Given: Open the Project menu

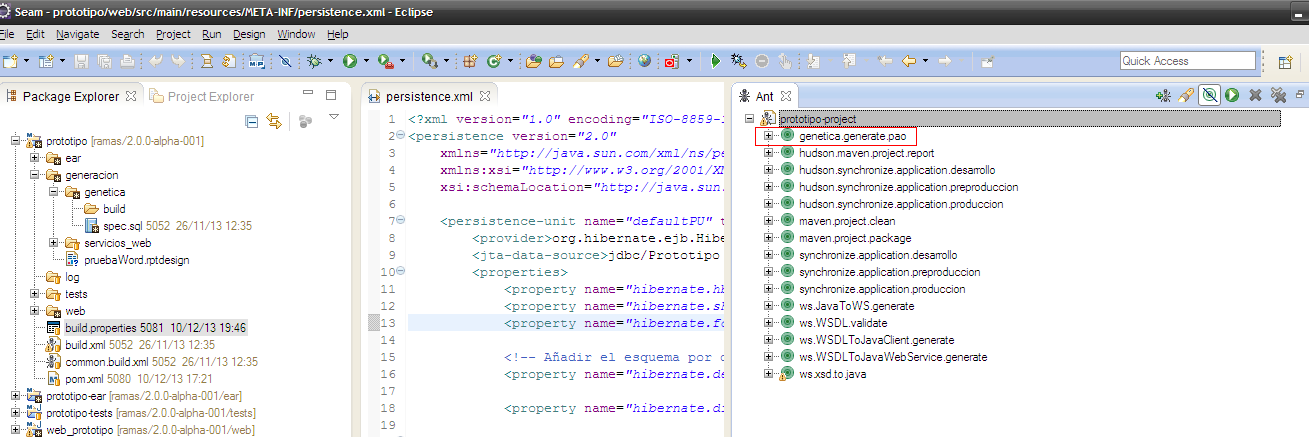Looking at the screenshot, I should pos(173,34).
